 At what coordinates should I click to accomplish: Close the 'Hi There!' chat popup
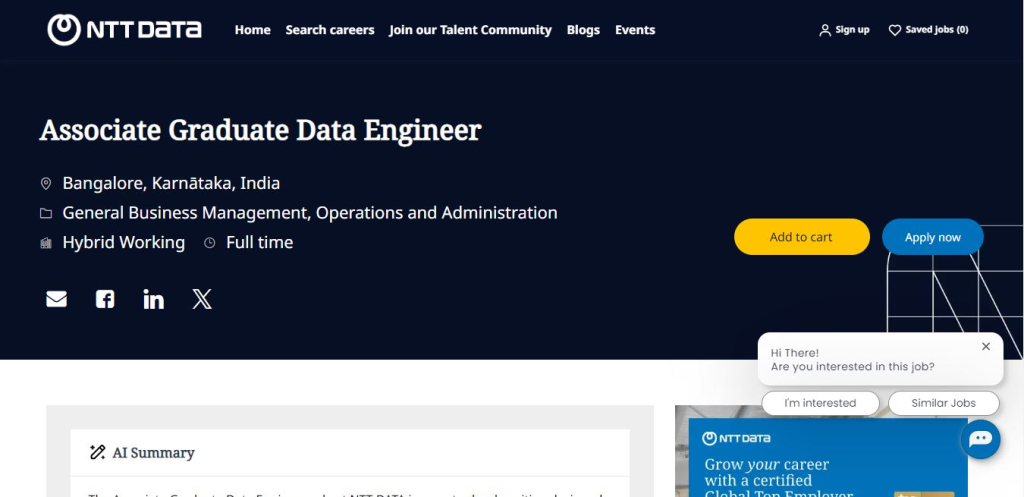986,347
